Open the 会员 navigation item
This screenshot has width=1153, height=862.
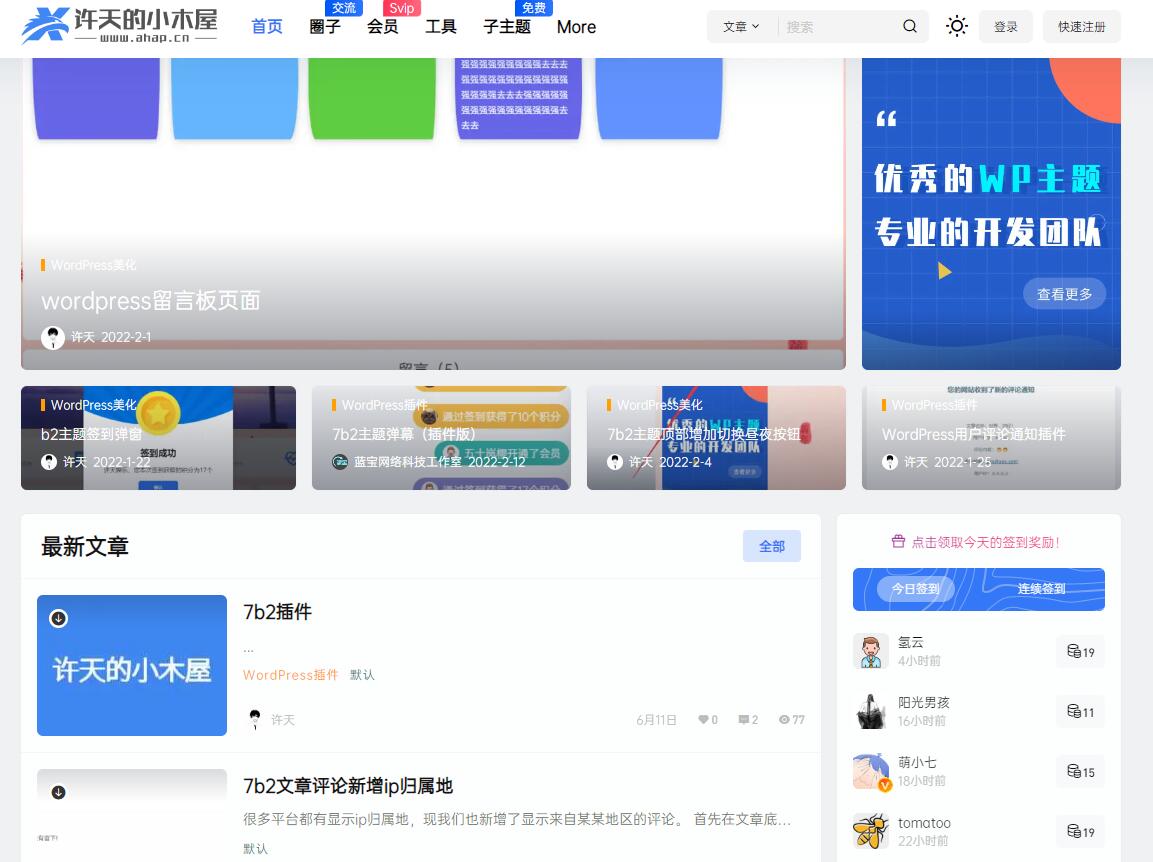coord(382,27)
